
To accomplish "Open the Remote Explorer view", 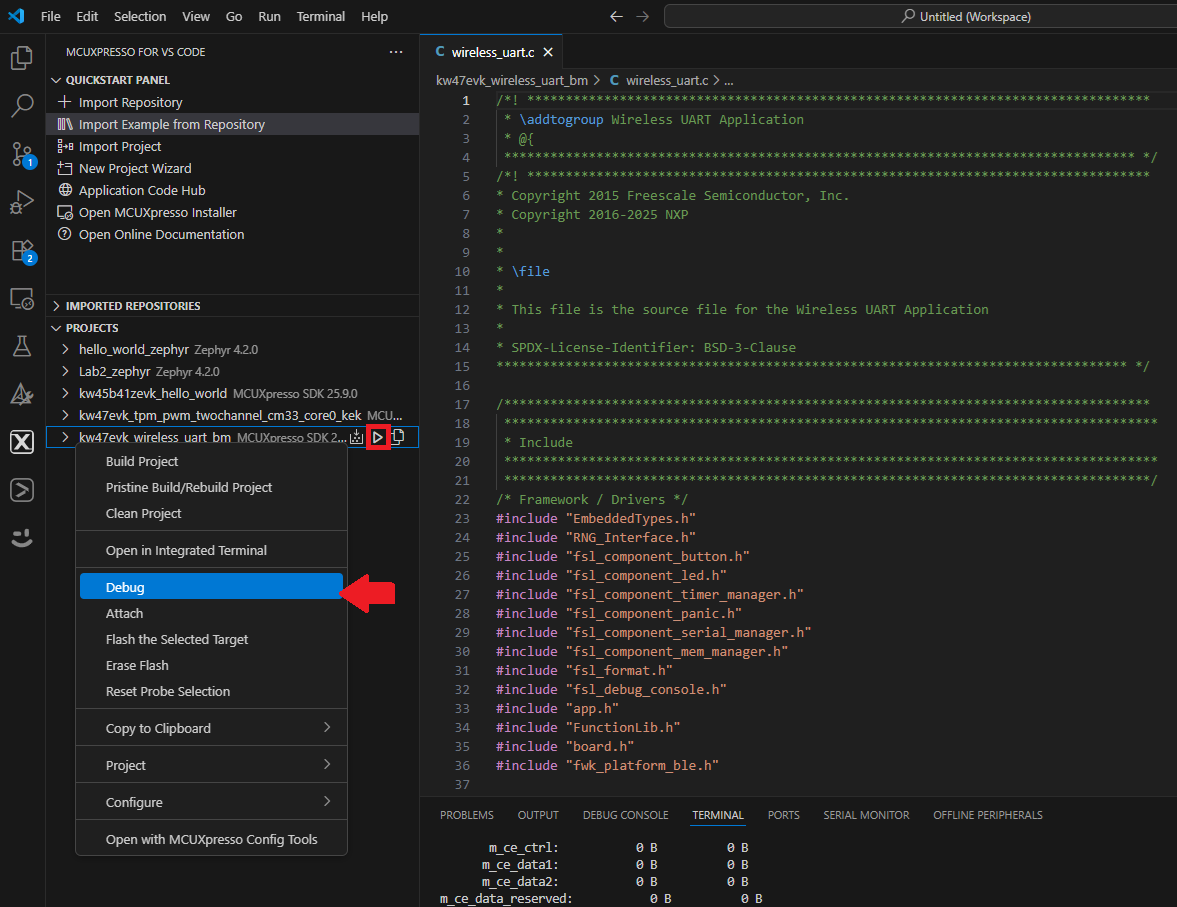I will (x=21, y=298).
